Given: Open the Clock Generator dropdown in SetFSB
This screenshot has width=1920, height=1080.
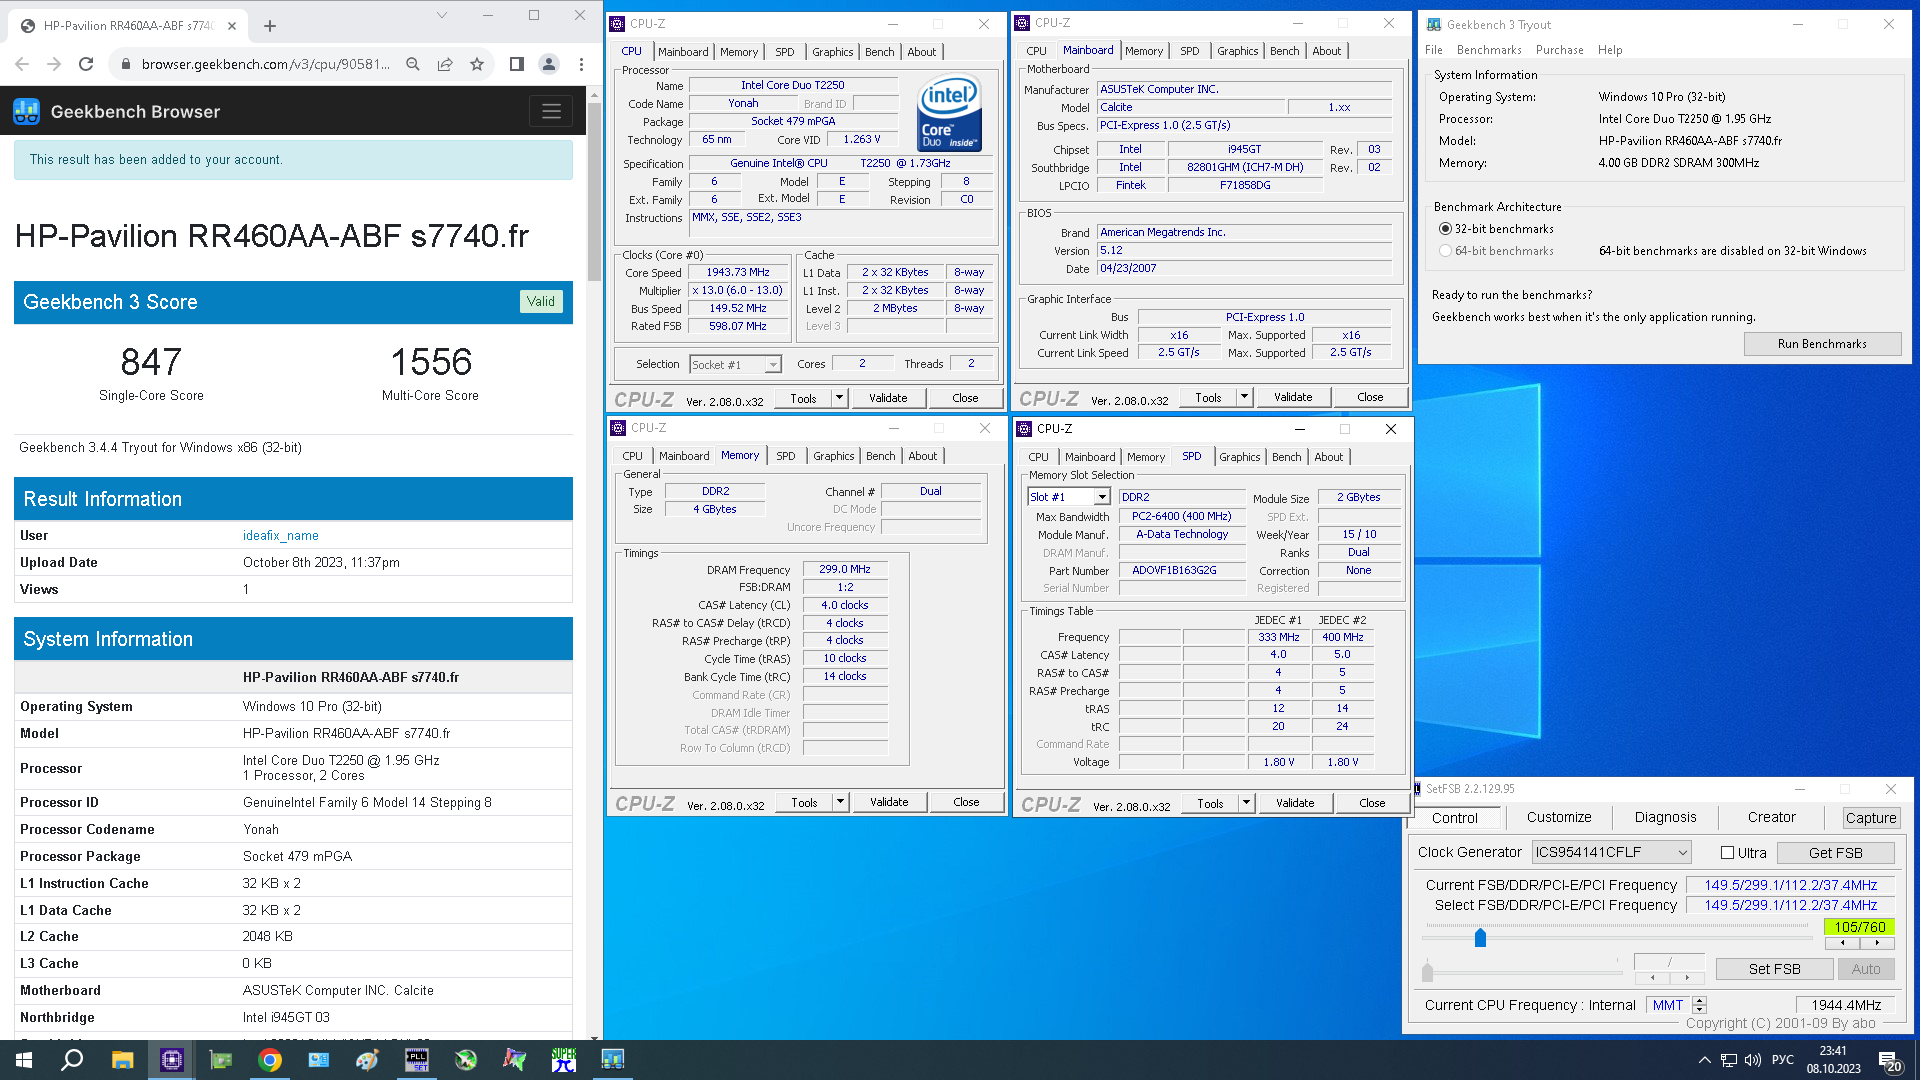Looking at the screenshot, I should click(1611, 852).
